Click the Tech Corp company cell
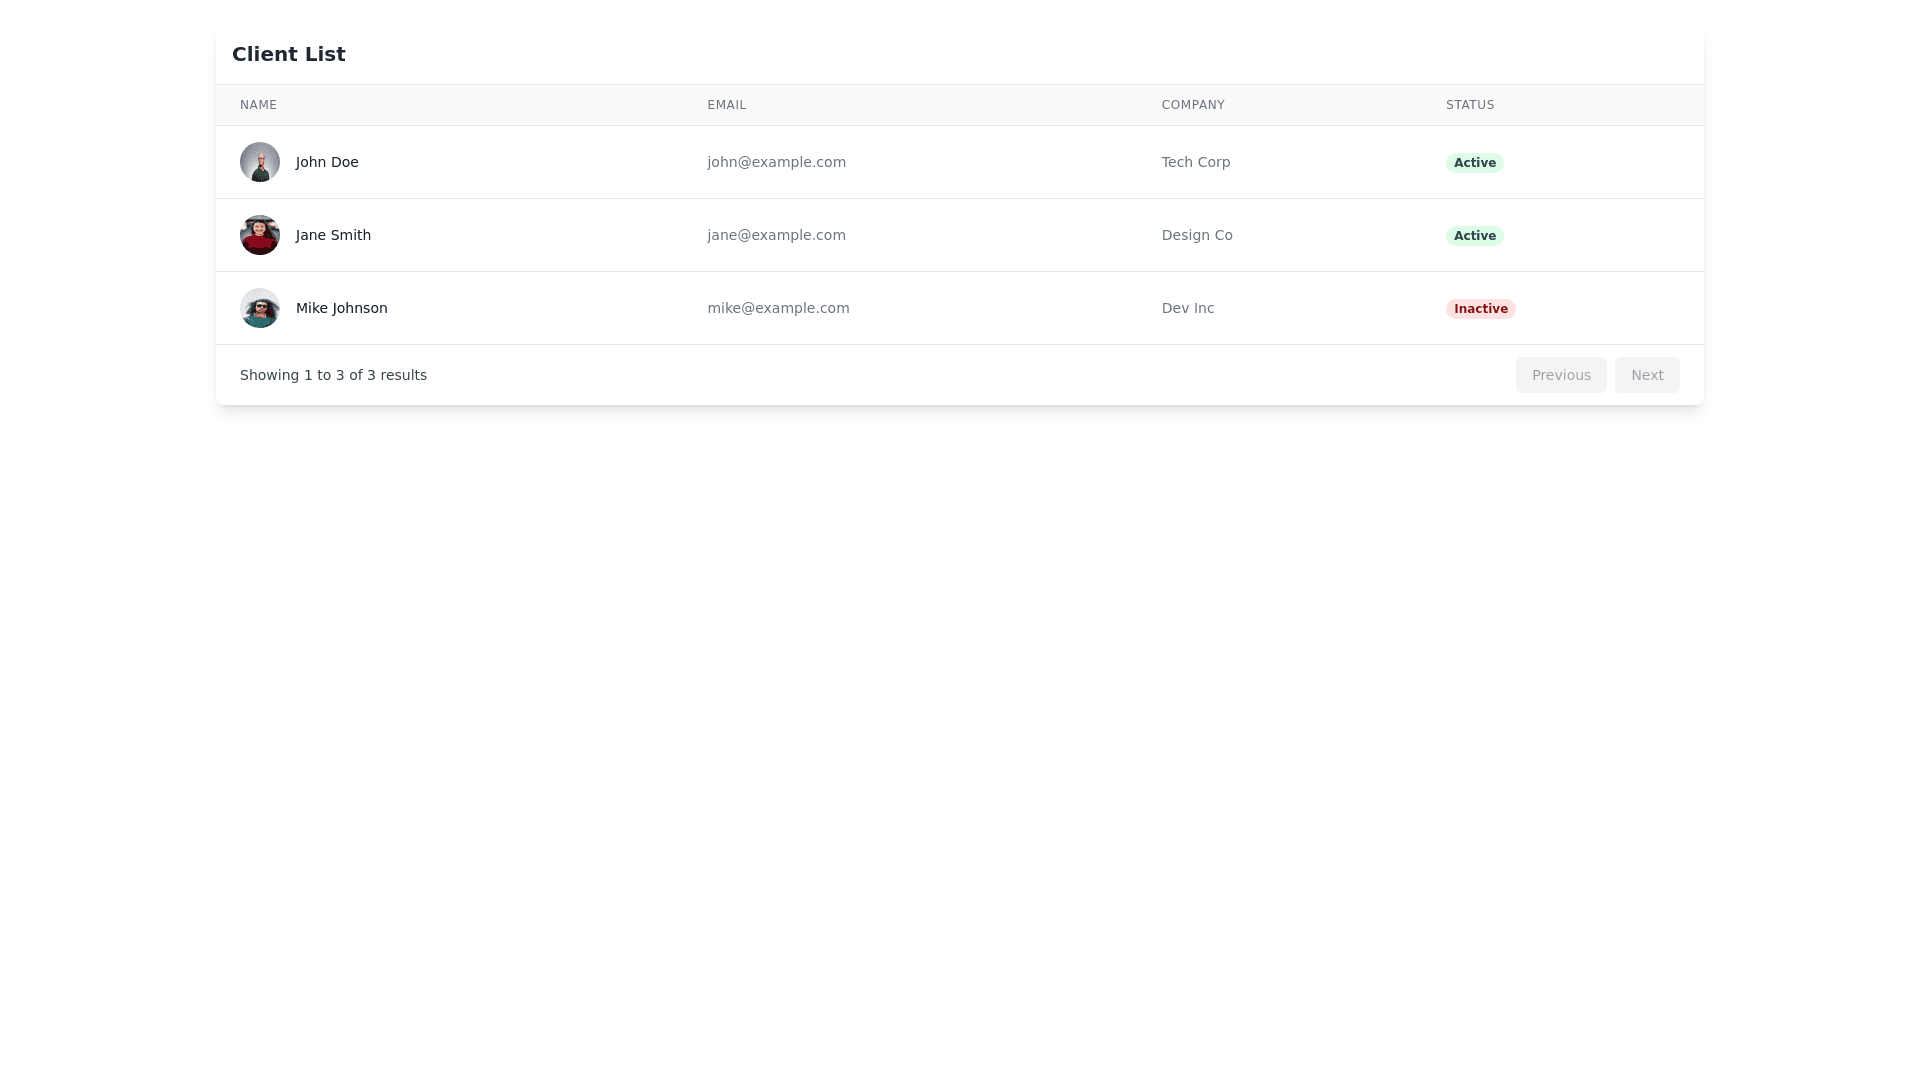The height and width of the screenshot is (1080, 1920). 1196,162
